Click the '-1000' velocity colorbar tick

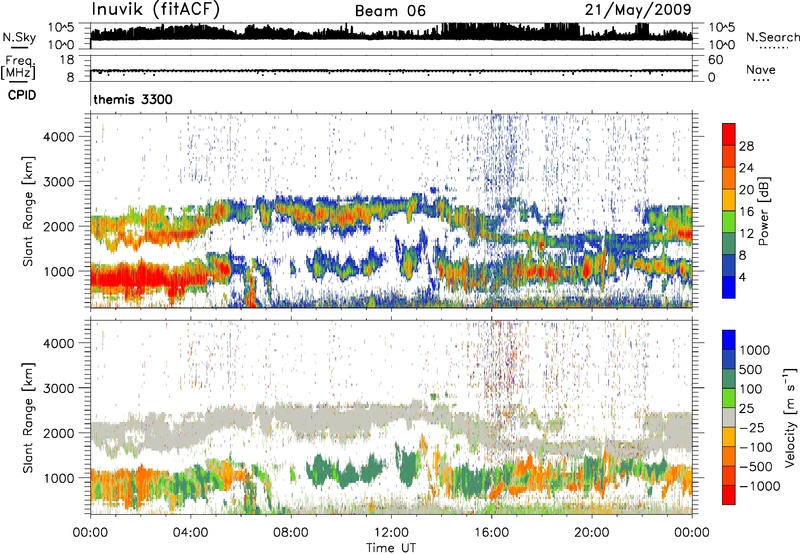coord(759,486)
